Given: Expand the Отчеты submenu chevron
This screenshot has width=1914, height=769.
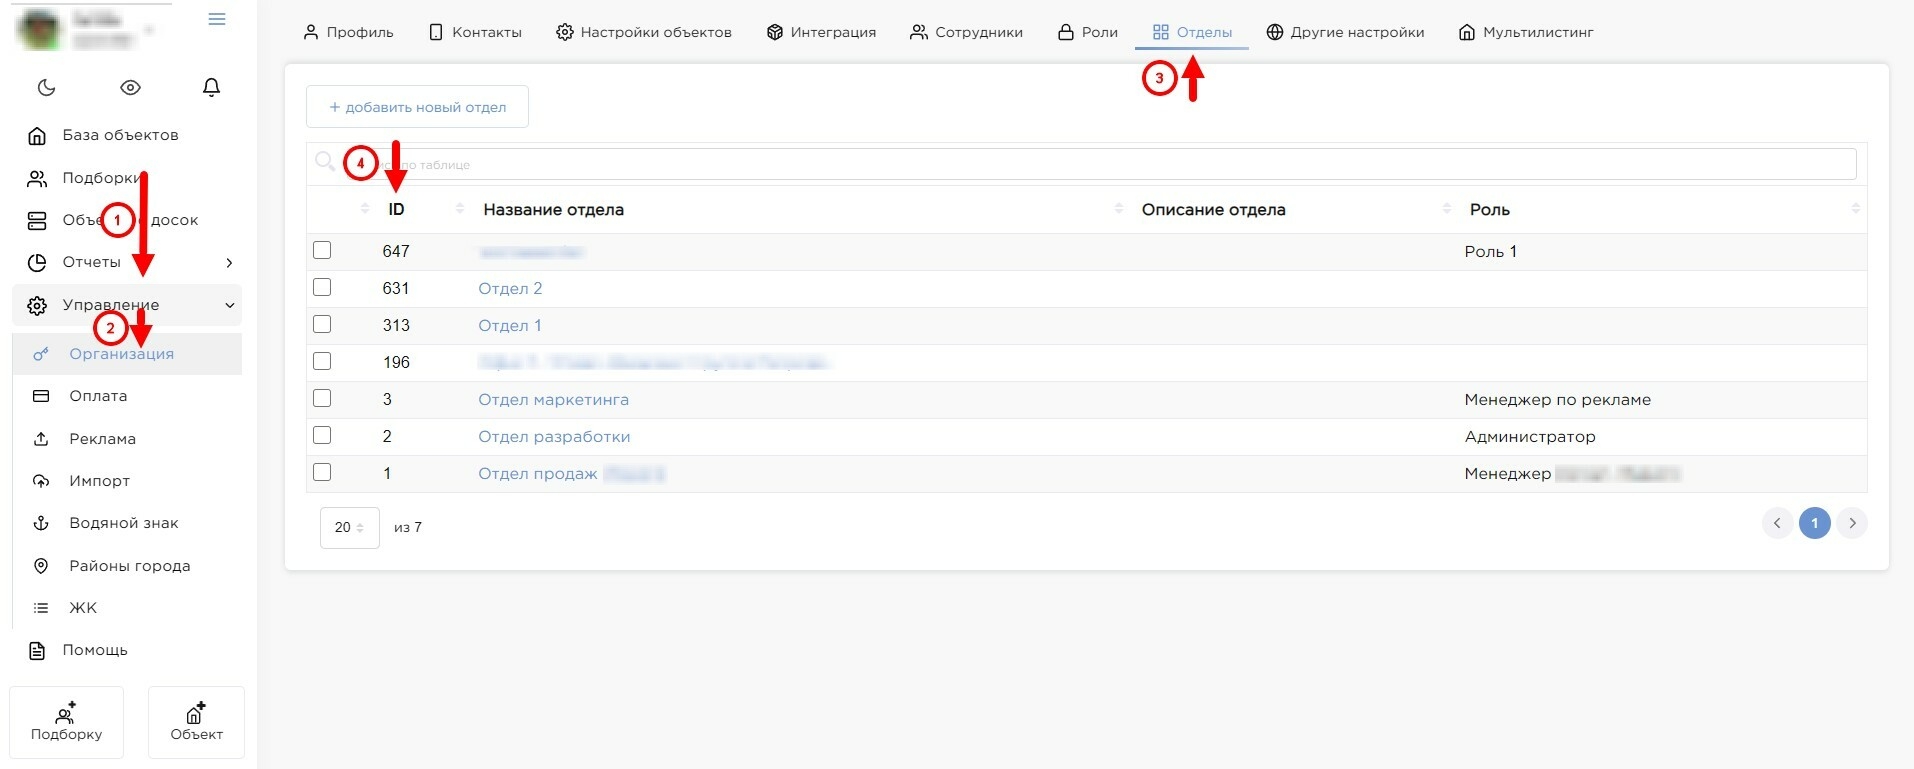Looking at the screenshot, I should [229, 263].
